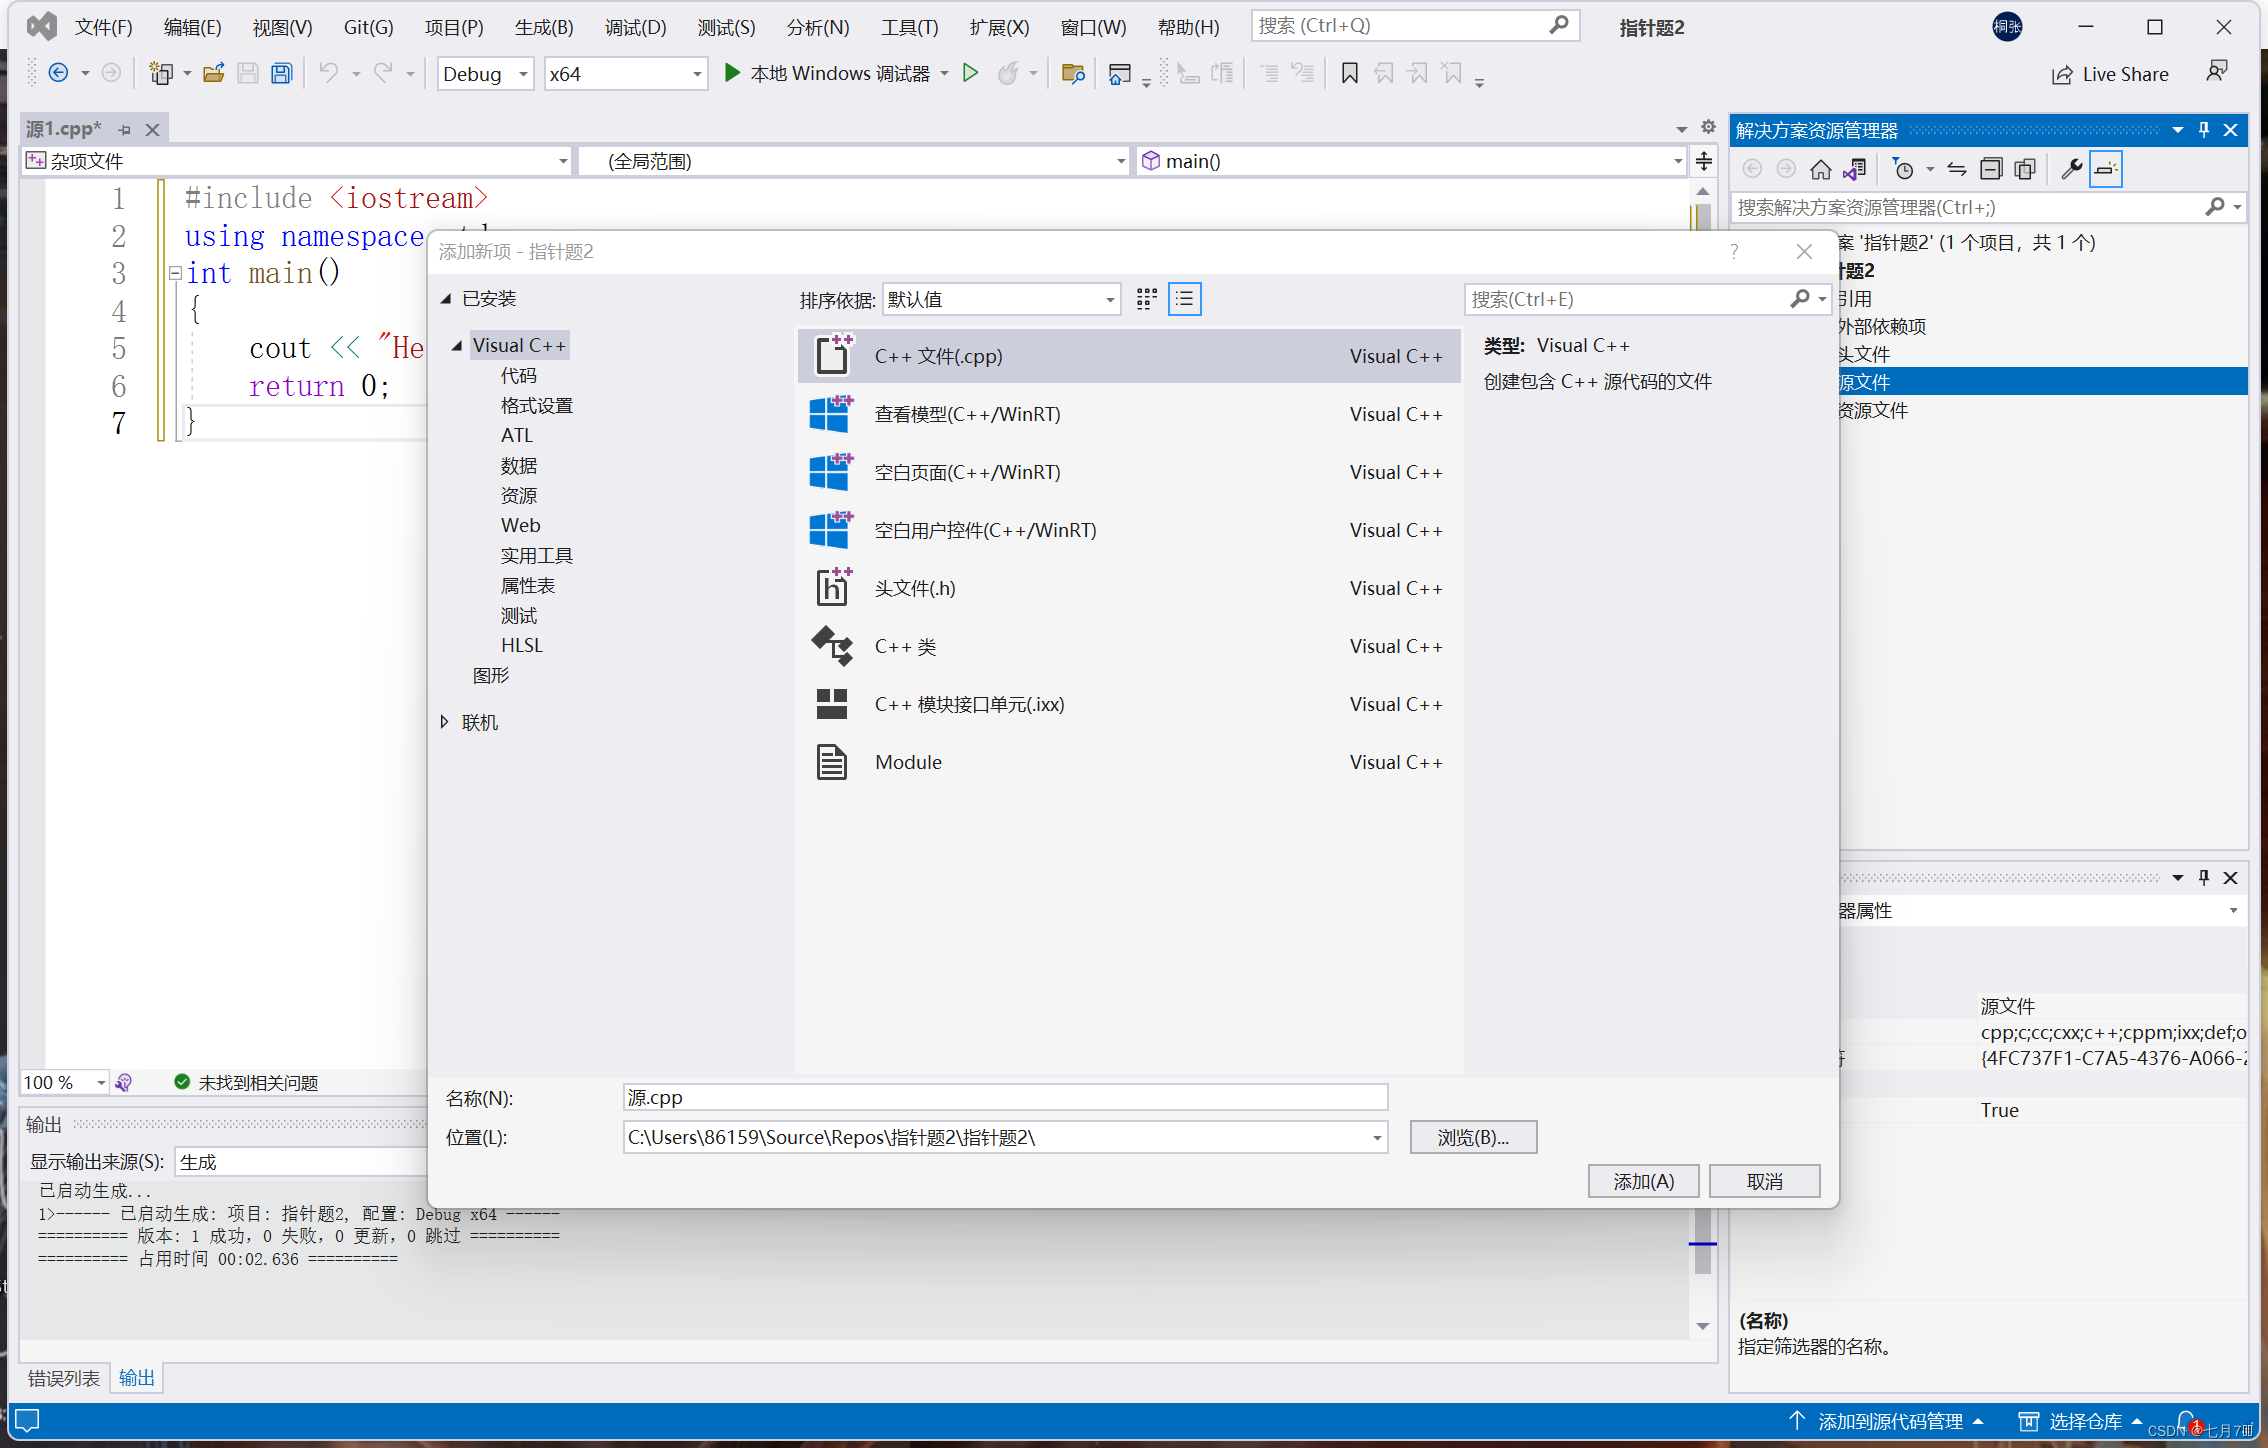Click the navigate backward arrow icon
2268x1448 pixels.
(x=58, y=73)
